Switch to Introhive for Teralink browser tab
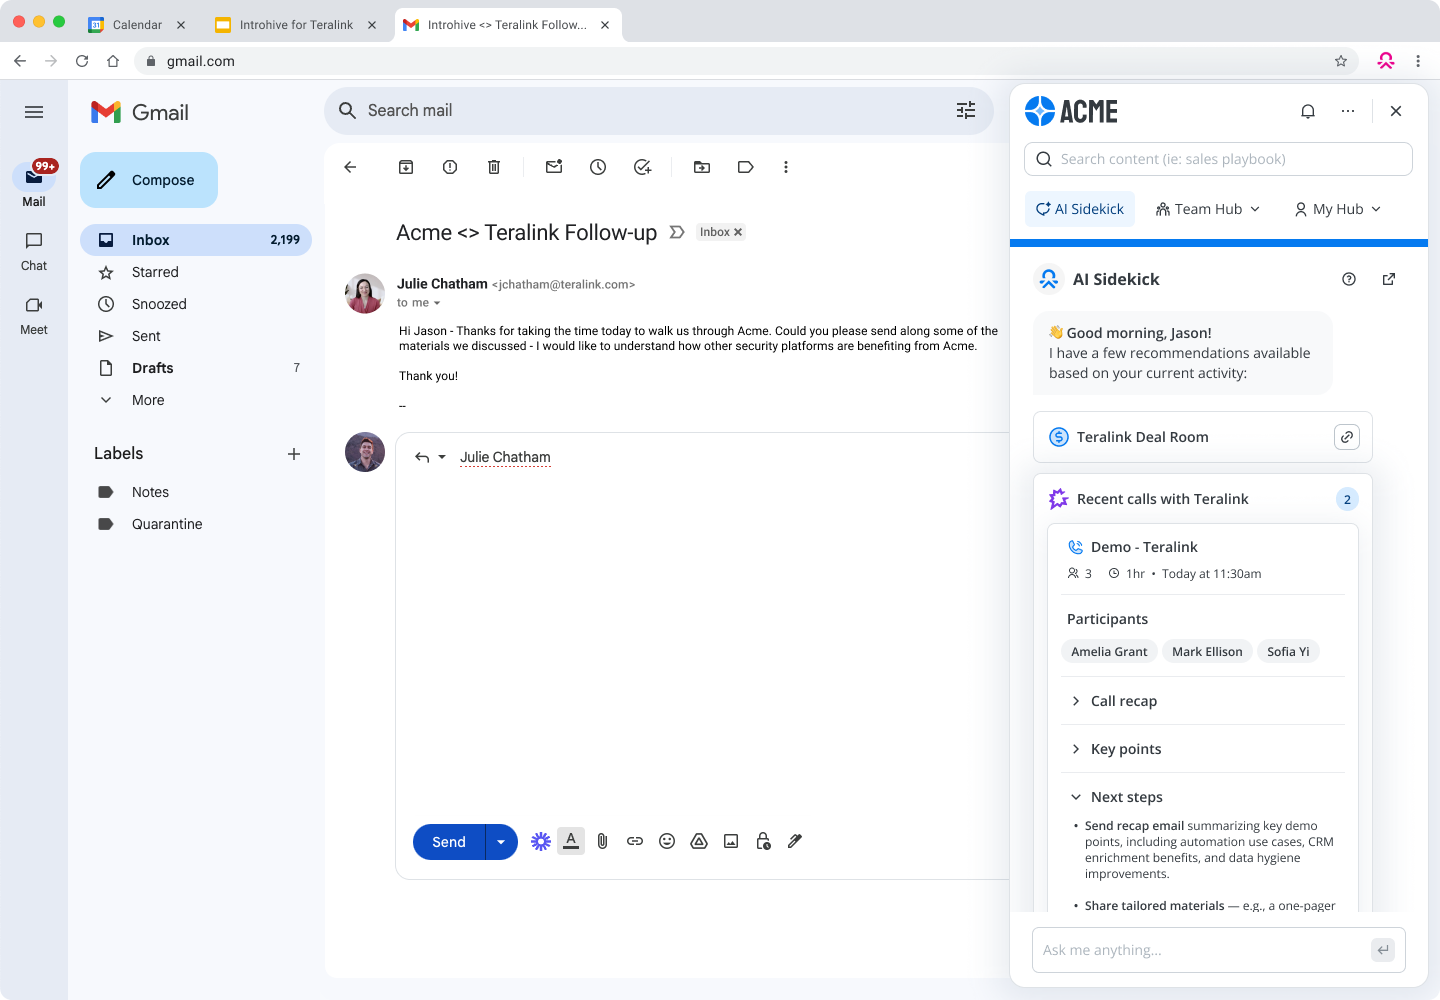Viewport: 1440px width, 1000px height. tap(296, 25)
